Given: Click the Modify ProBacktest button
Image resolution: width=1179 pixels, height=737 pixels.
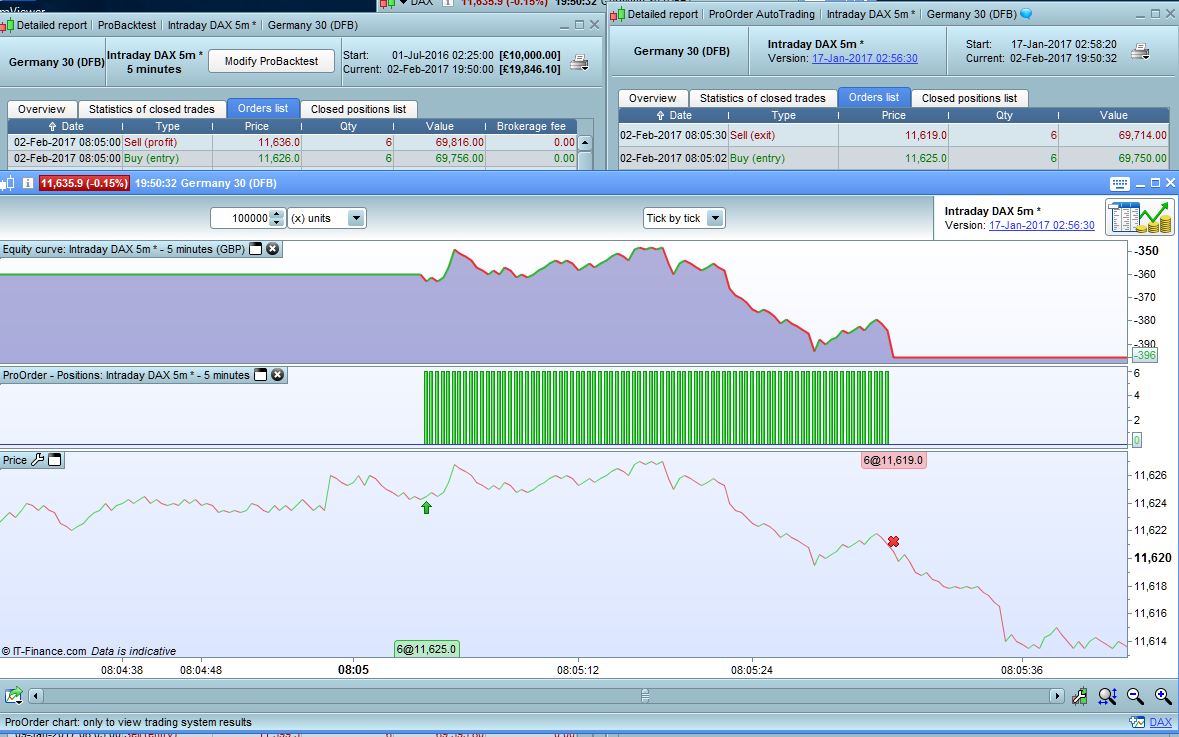Looking at the screenshot, I should tap(271, 62).
